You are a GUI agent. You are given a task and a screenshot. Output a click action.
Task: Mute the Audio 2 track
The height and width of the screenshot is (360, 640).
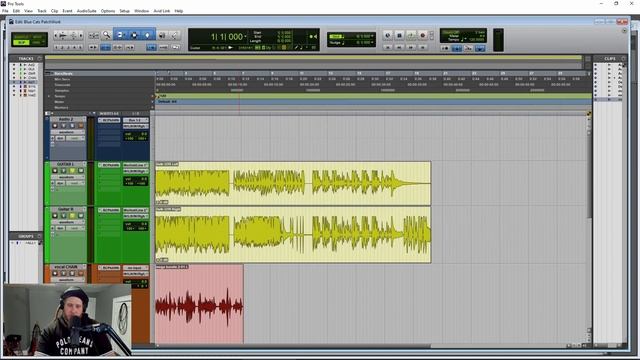tap(81, 126)
